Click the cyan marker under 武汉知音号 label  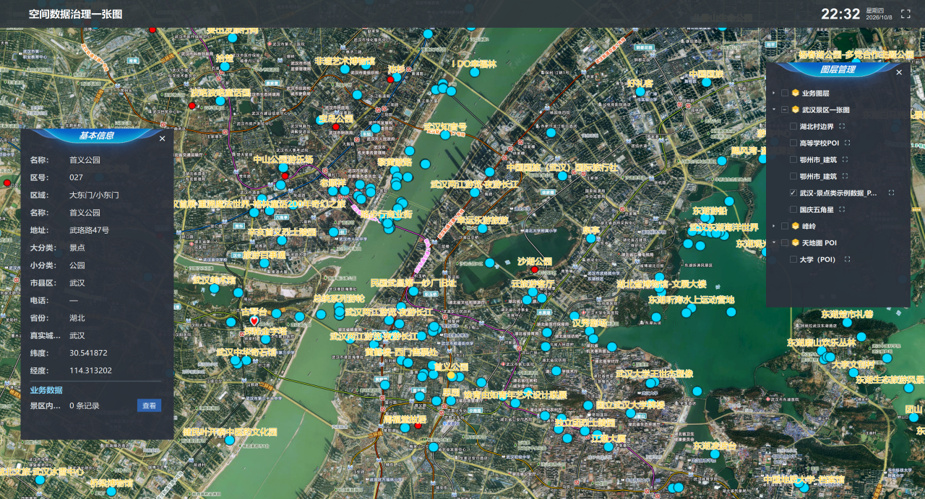445,135
